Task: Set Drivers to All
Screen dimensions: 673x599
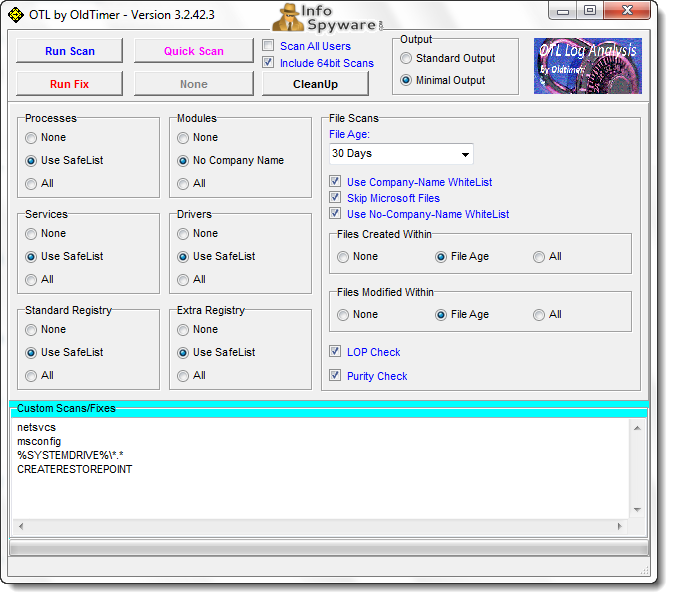Action: [x=184, y=282]
